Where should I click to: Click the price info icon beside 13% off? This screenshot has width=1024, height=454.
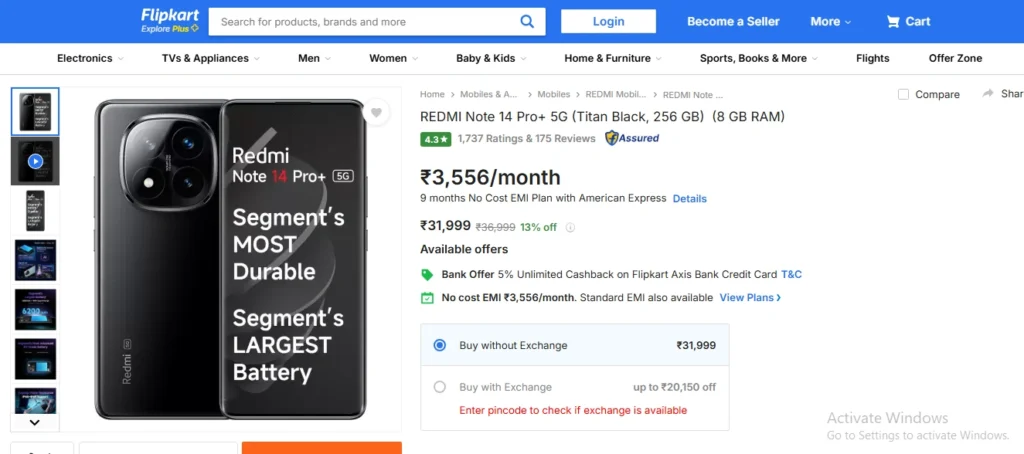(569, 227)
